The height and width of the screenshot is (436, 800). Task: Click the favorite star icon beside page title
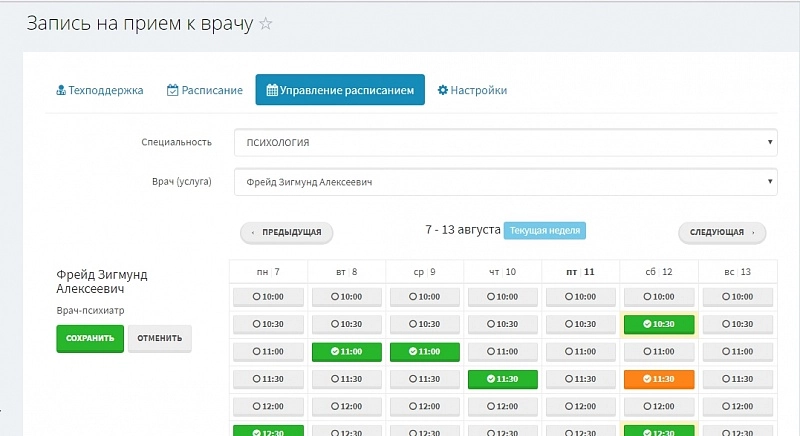(x=265, y=24)
